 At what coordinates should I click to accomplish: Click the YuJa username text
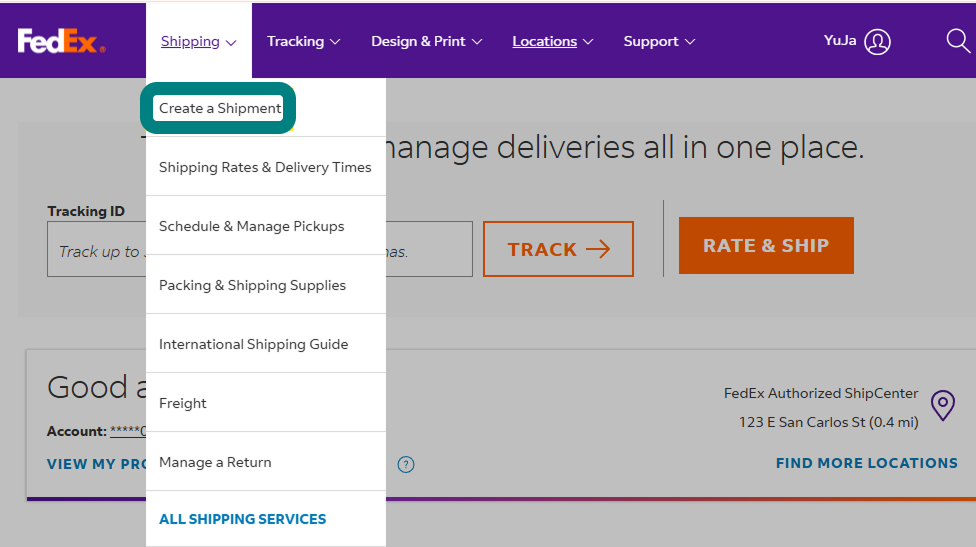pos(840,40)
